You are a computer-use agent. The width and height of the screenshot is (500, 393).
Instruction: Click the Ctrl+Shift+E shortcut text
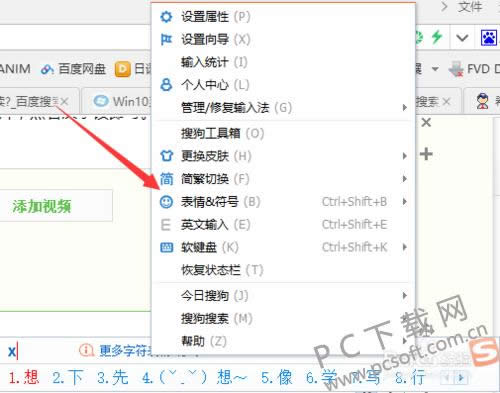[354, 224]
